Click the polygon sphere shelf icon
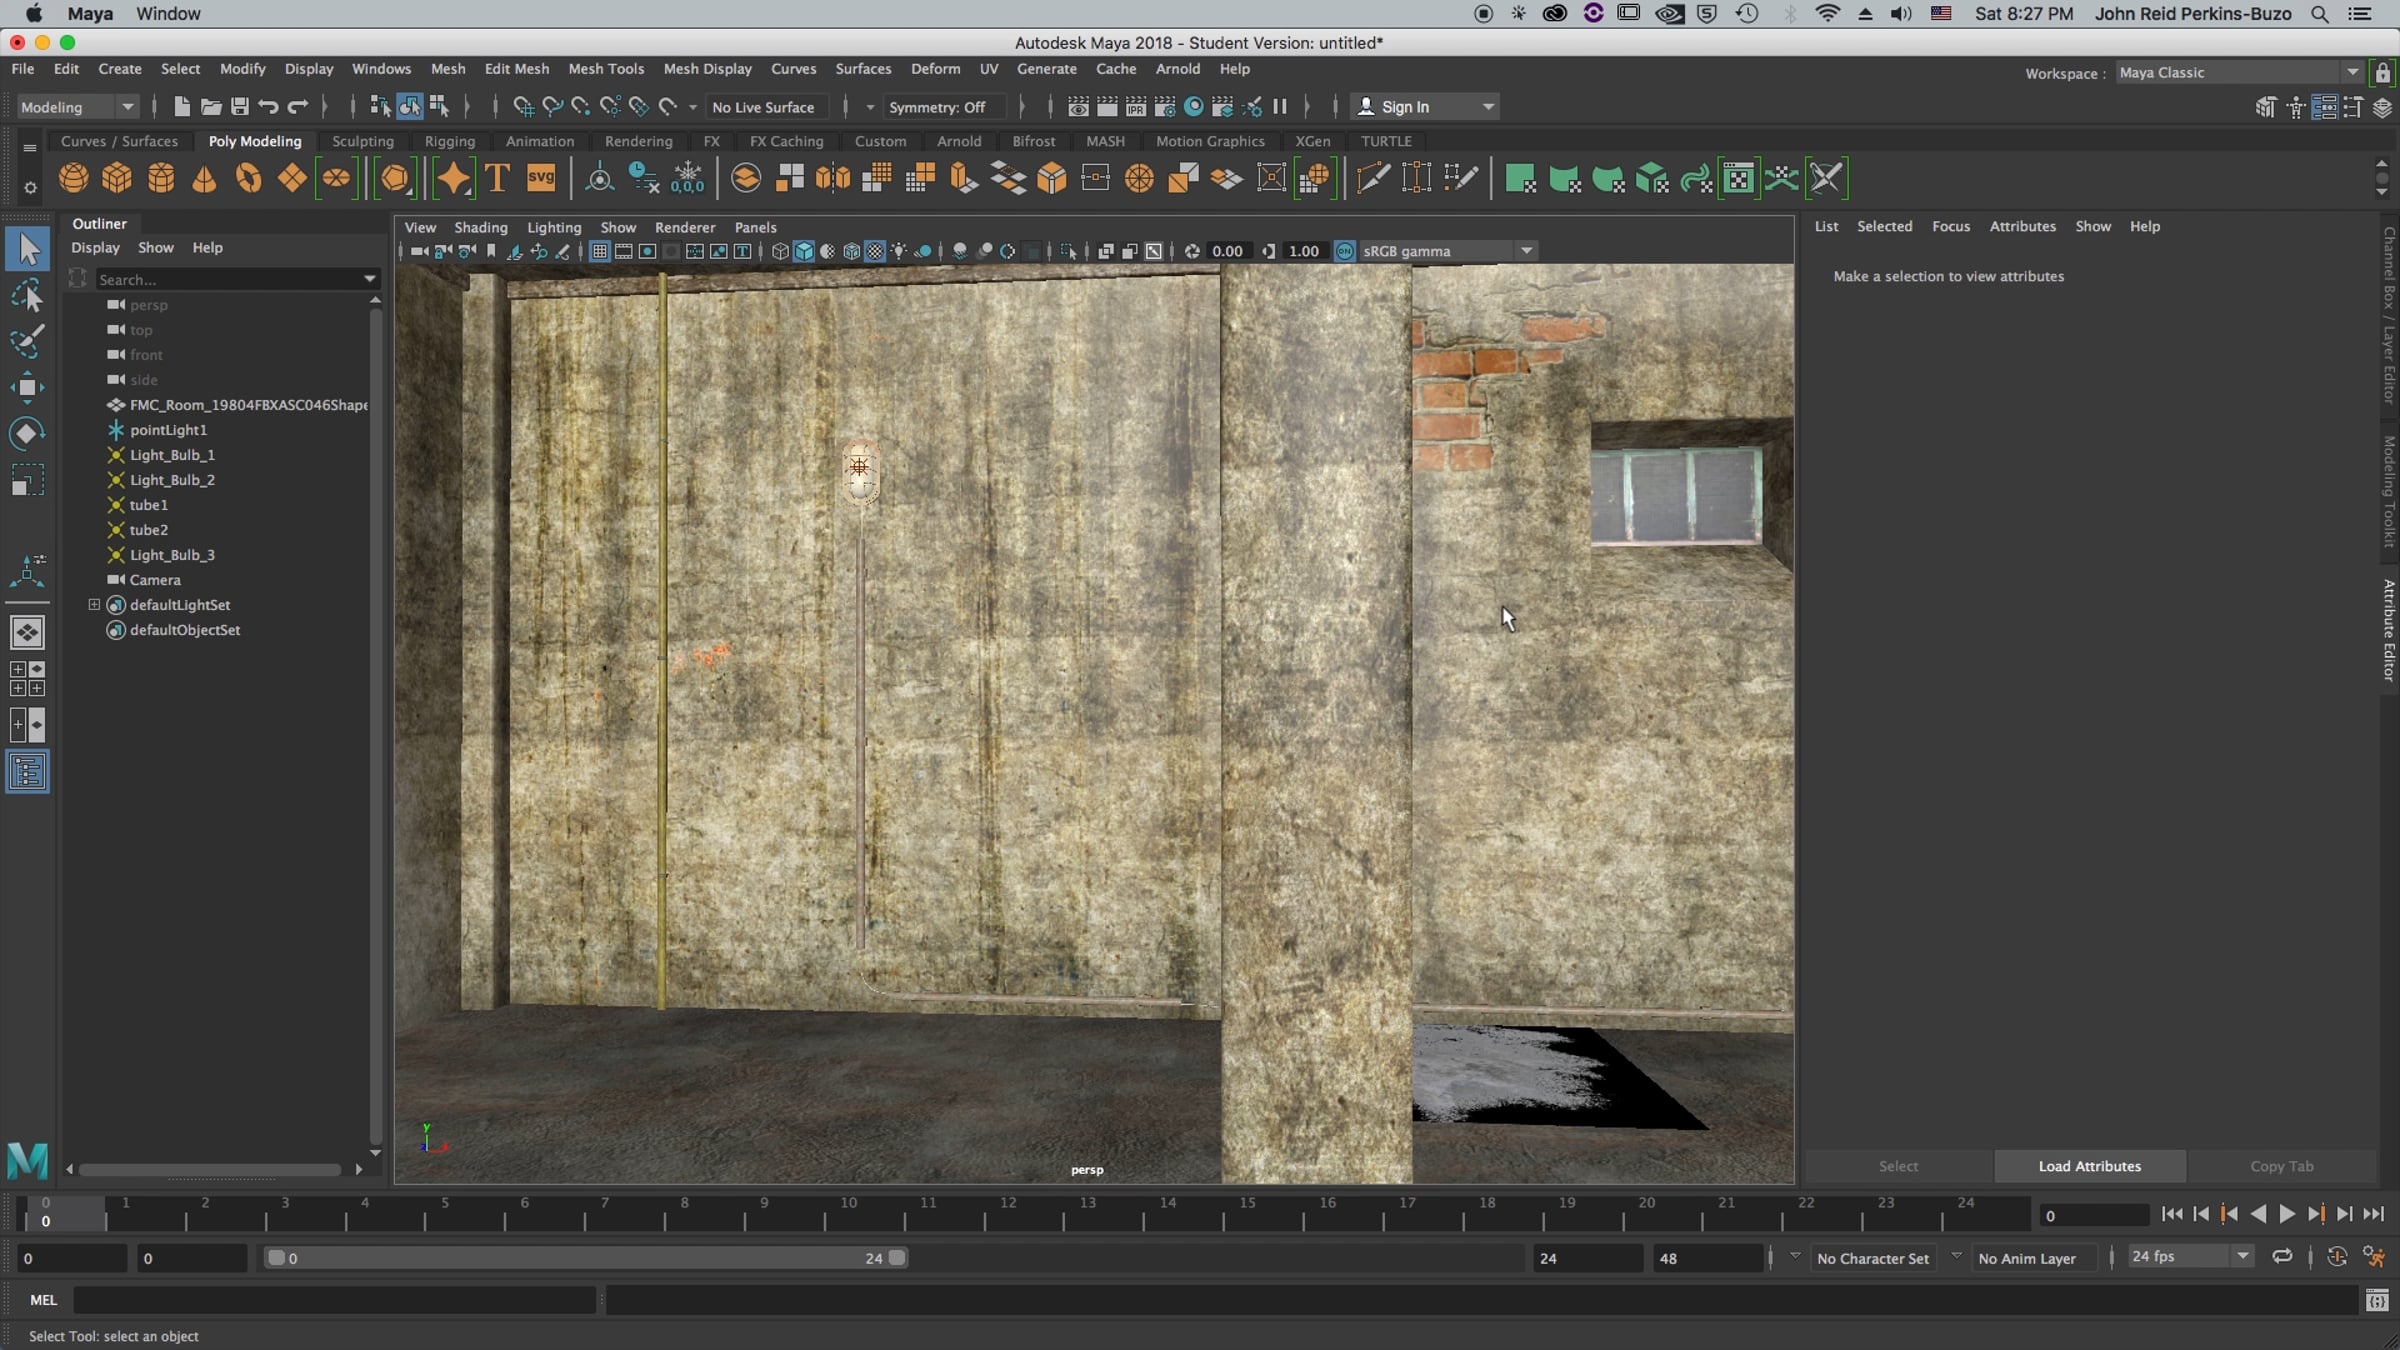Screen dimensions: 2400x1350 point(73,179)
